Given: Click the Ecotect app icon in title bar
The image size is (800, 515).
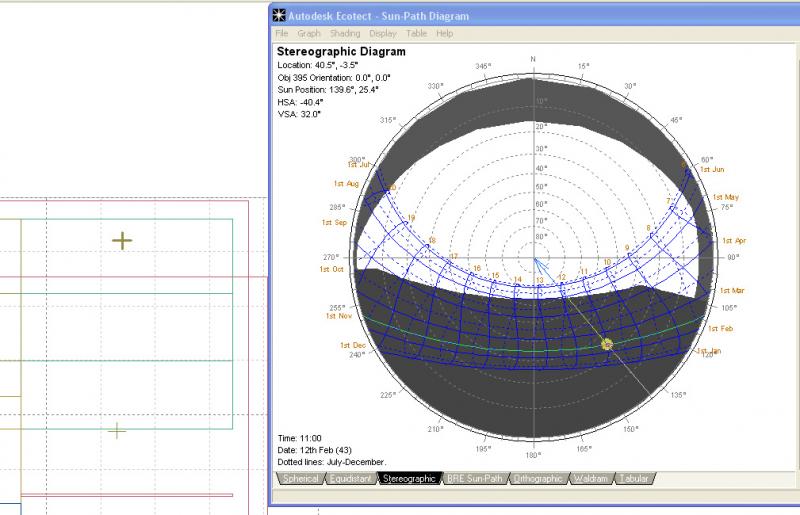Looking at the screenshot, I should [279, 15].
